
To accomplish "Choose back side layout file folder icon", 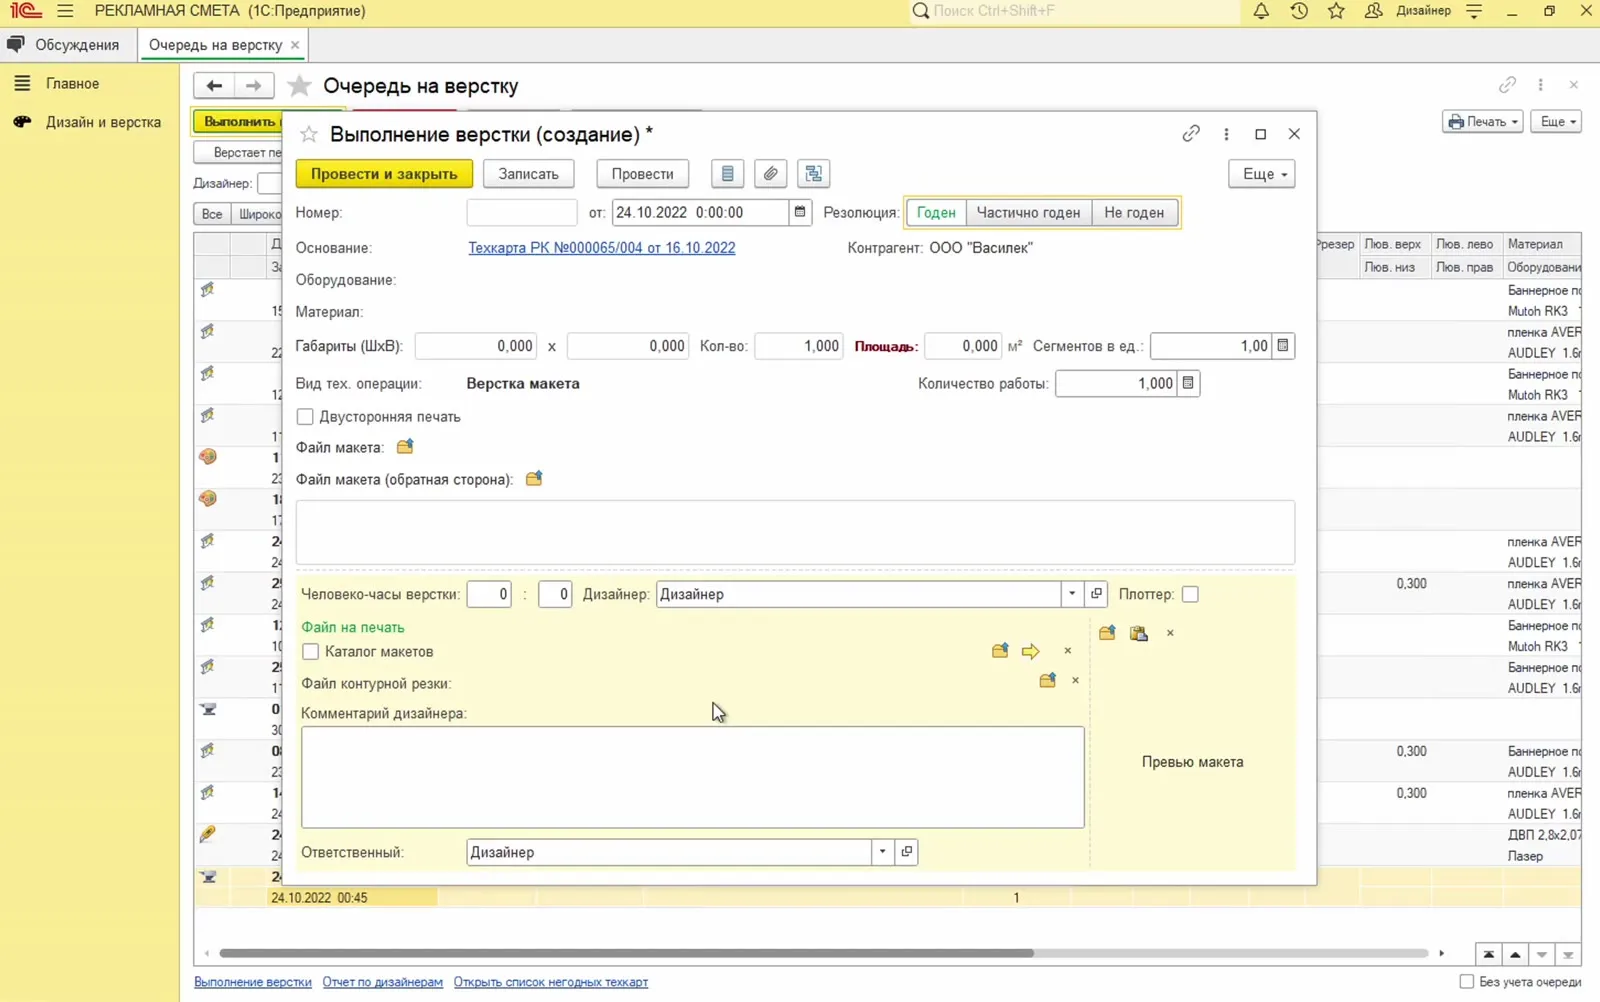I will point(534,479).
